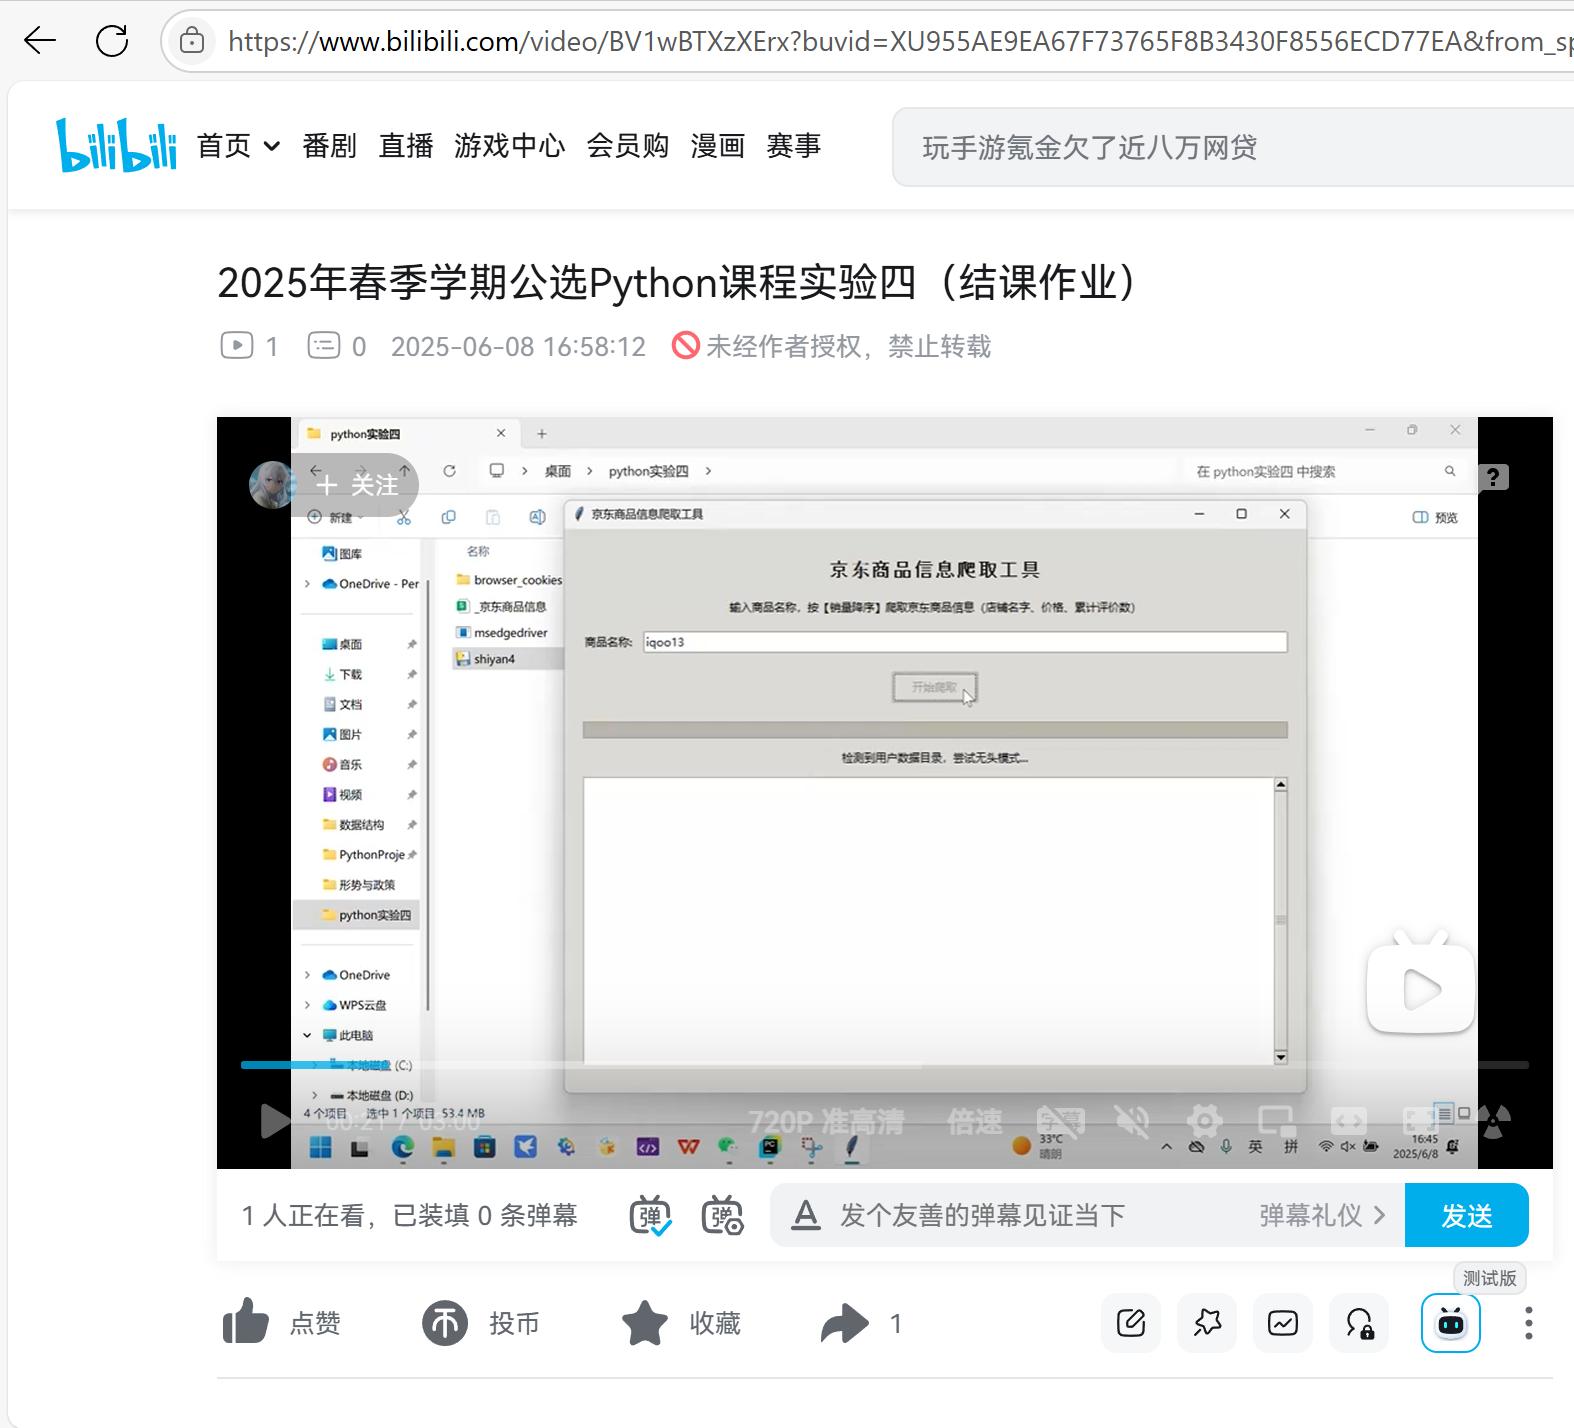Viewport: 1574px width, 1428px height.
Task: Click the bilibili search box
Action: tap(1233, 147)
